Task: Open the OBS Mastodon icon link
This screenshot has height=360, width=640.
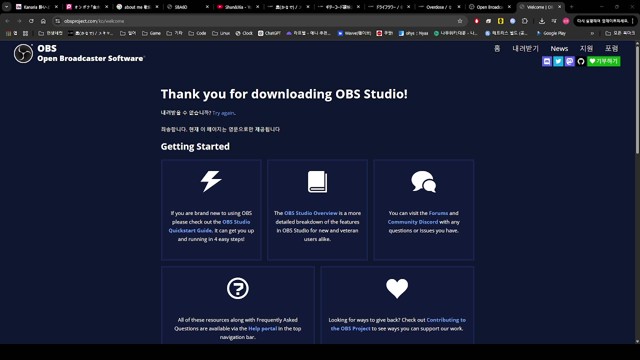Action: (x=569, y=61)
